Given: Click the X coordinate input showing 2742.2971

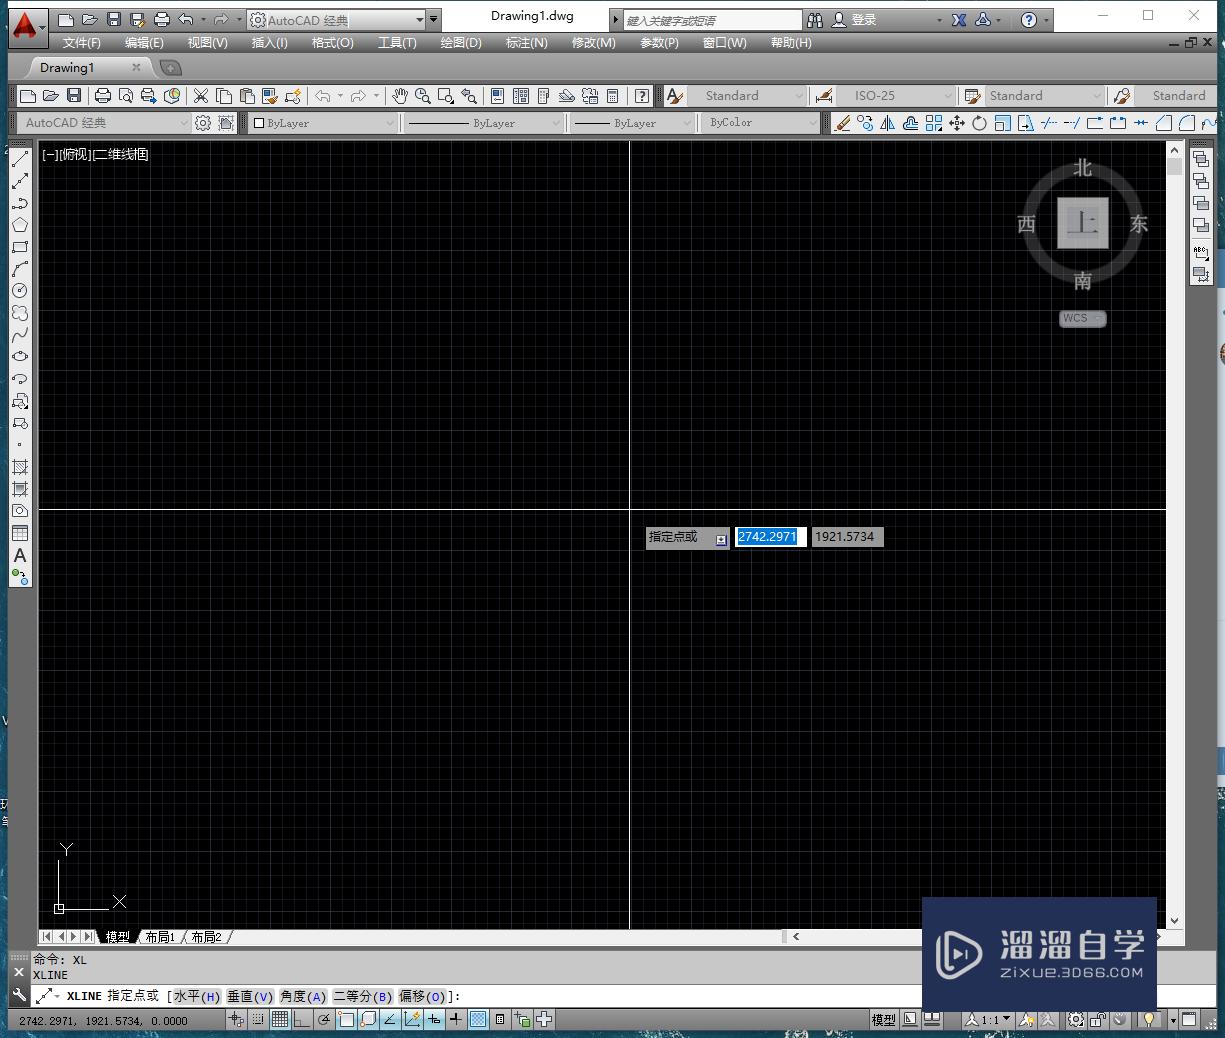Looking at the screenshot, I should click(x=768, y=537).
